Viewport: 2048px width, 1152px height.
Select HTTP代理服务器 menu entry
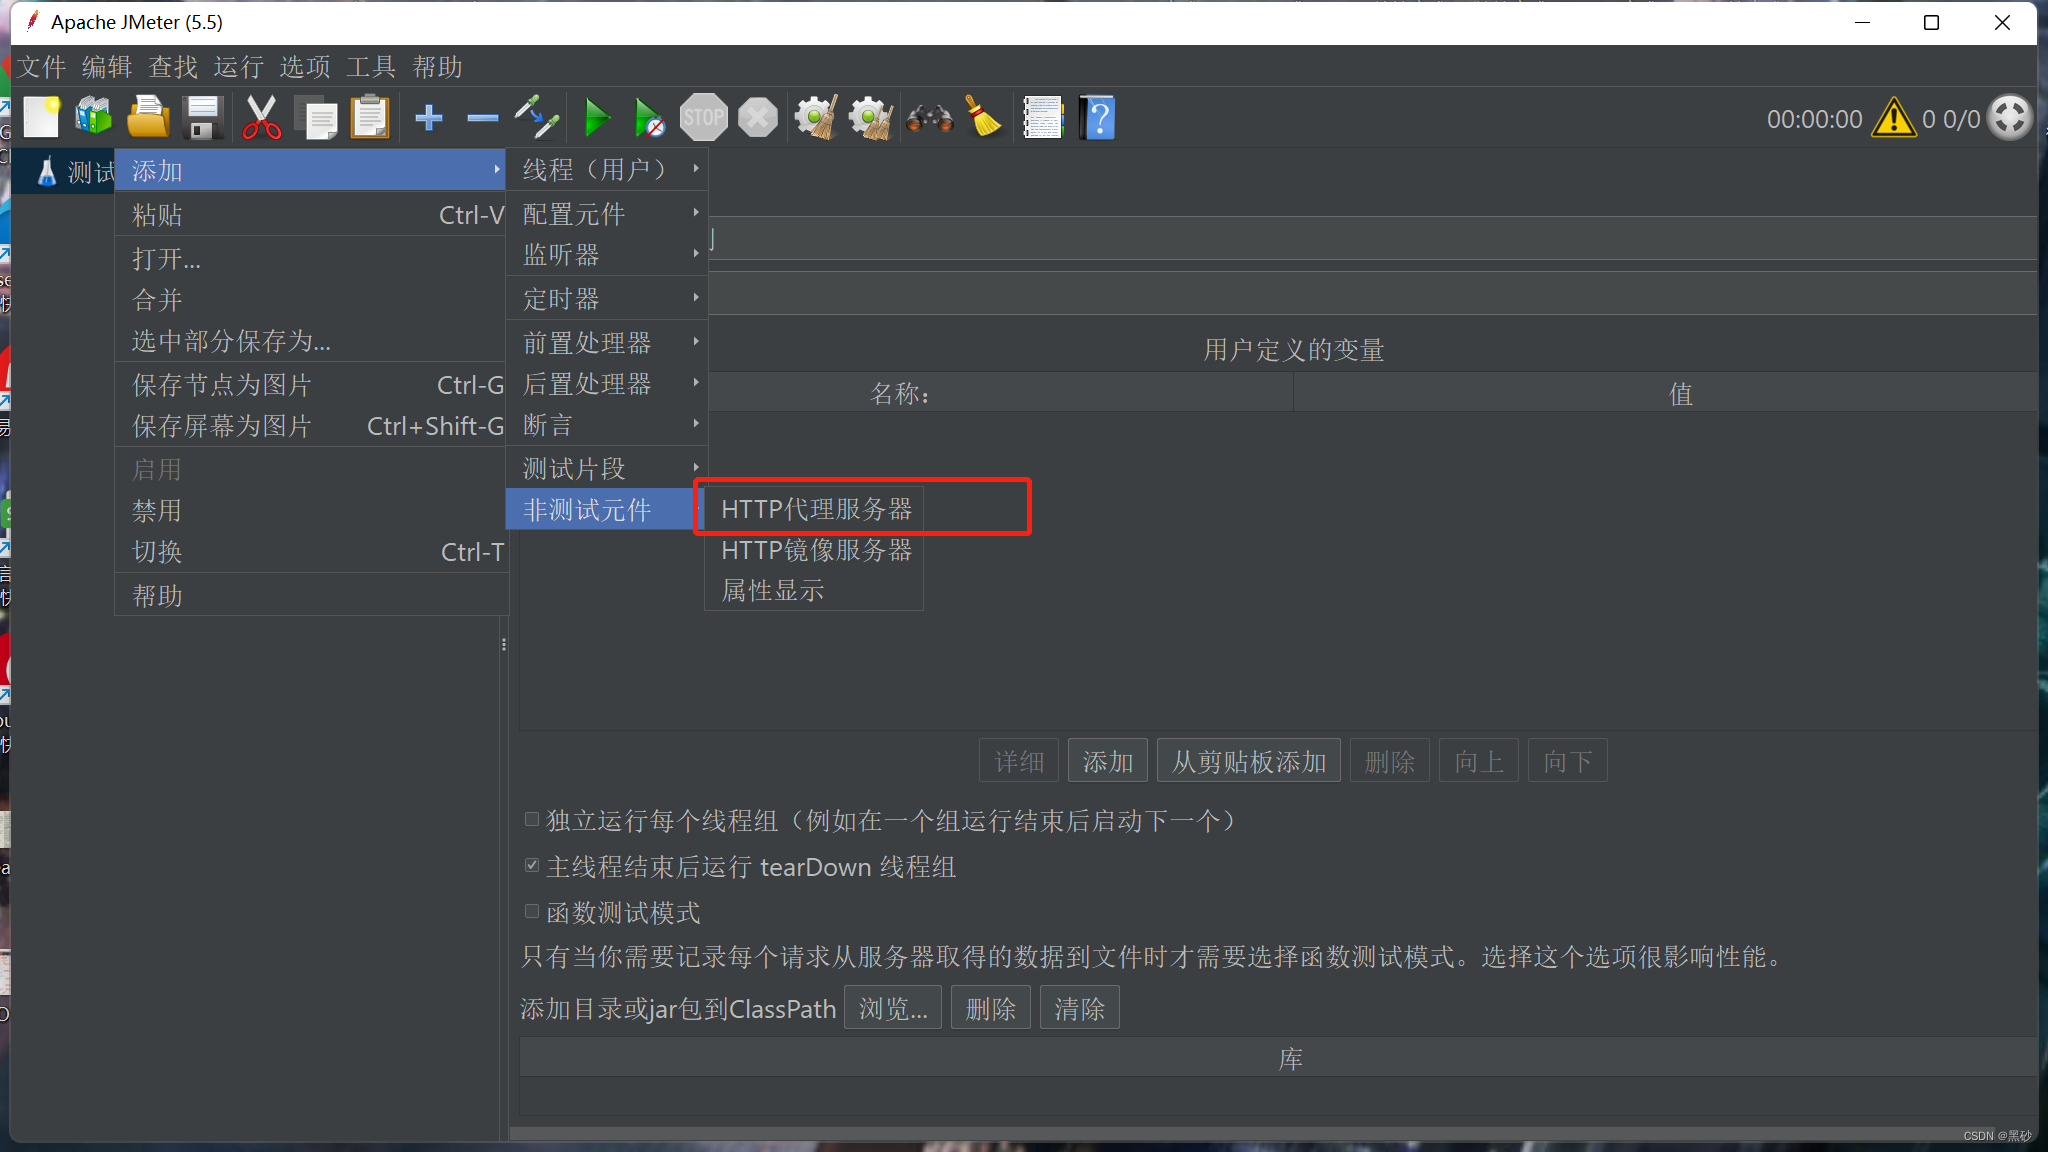[816, 509]
